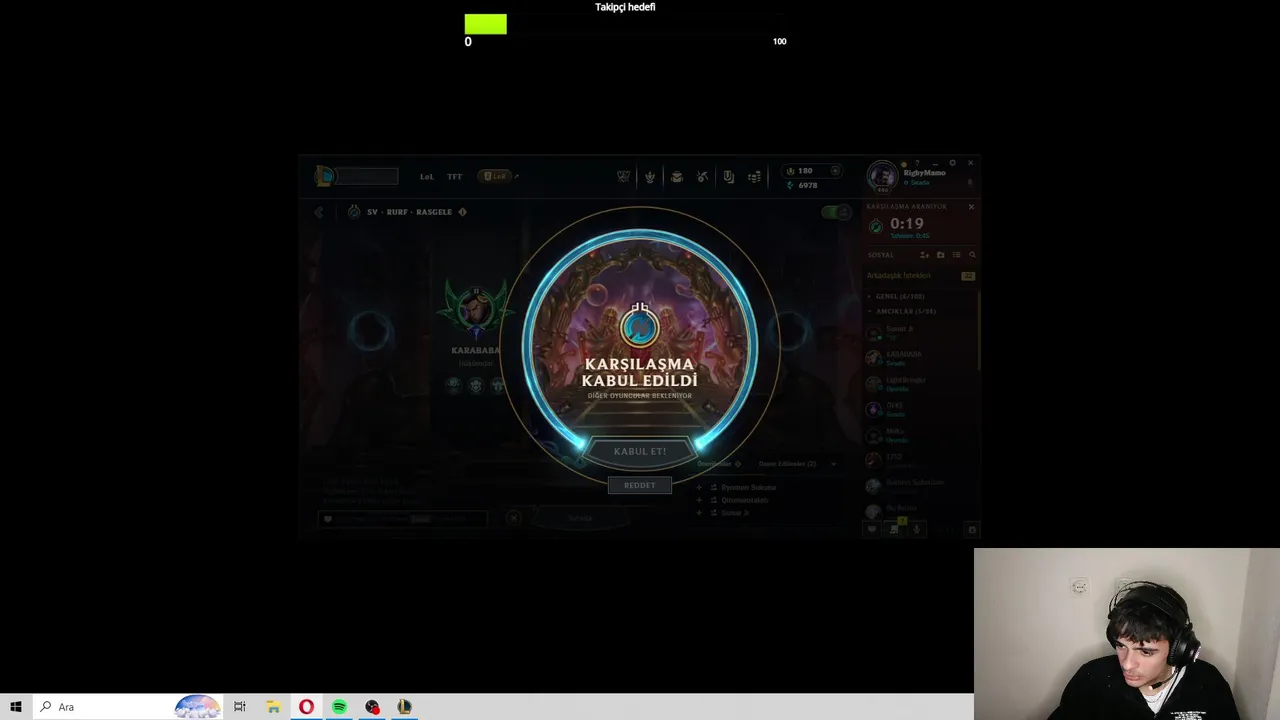Image resolution: width=1280 pixels, height=720 pixels.
Task: Toggle the voice microphone icon
Action: [916, 530]
